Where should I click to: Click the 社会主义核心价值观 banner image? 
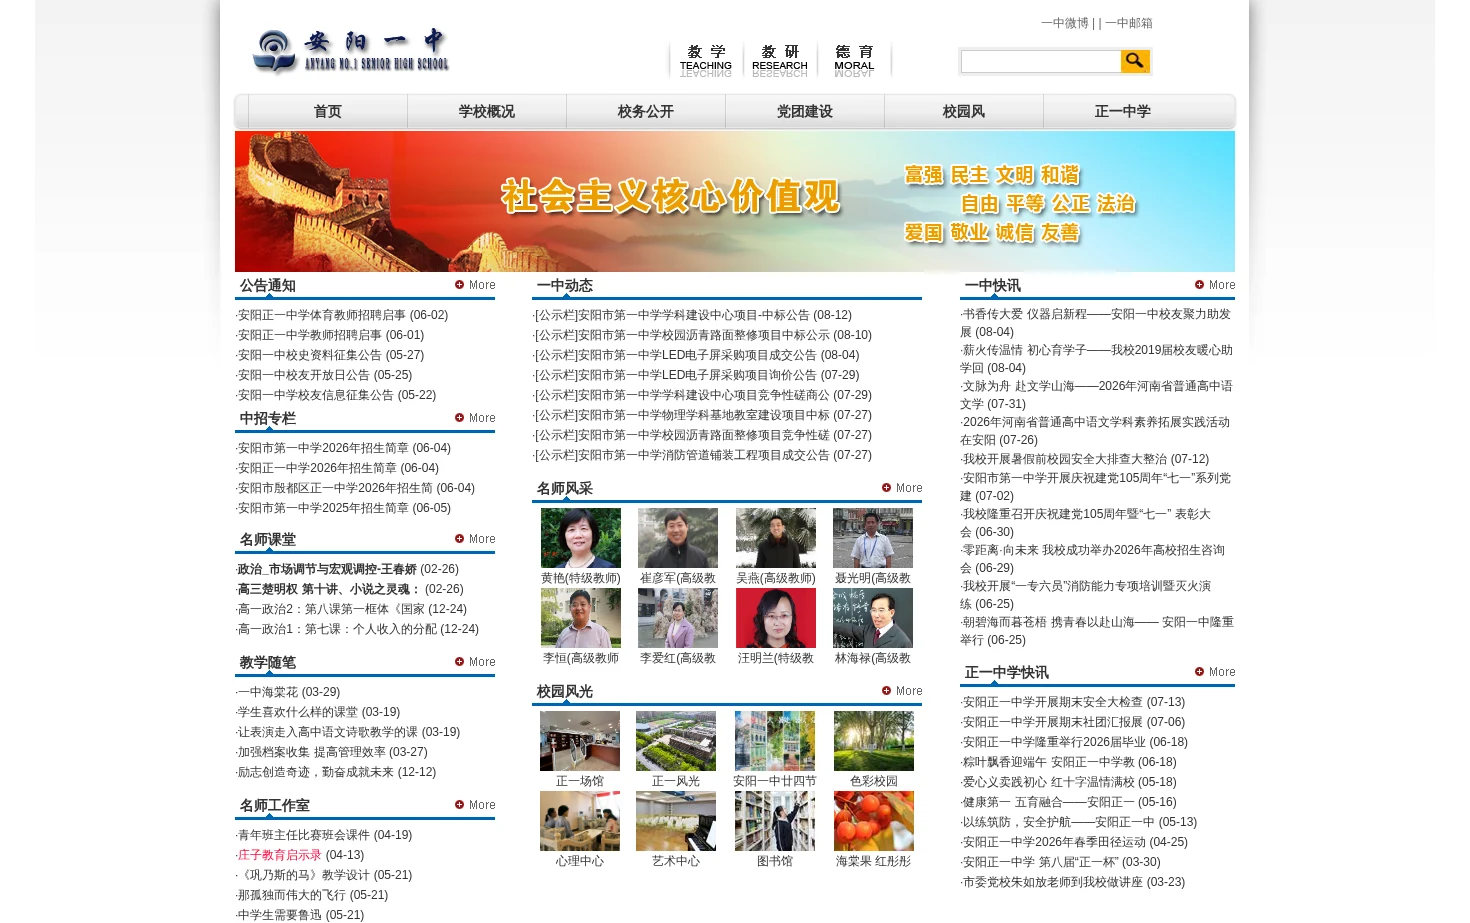735,201
